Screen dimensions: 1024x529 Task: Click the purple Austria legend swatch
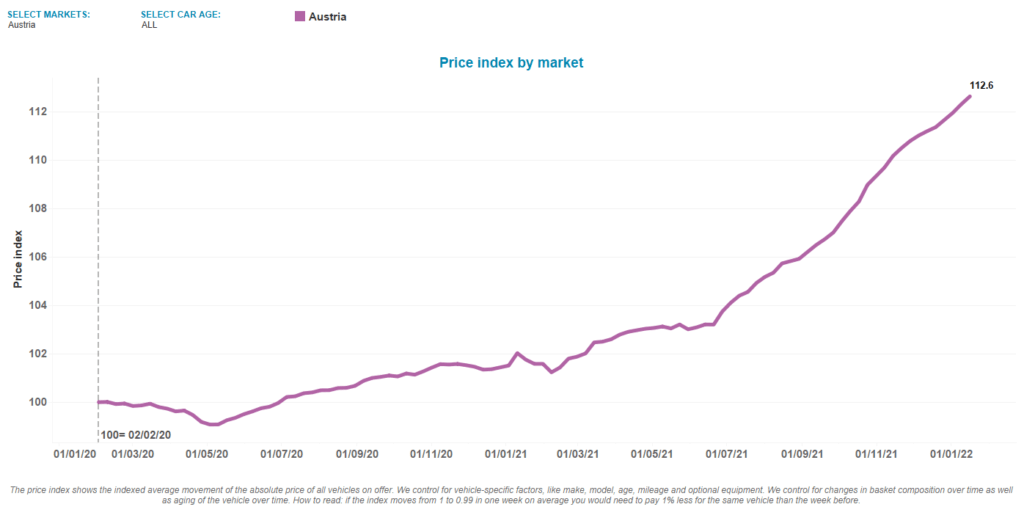click(x=300, y=17)
